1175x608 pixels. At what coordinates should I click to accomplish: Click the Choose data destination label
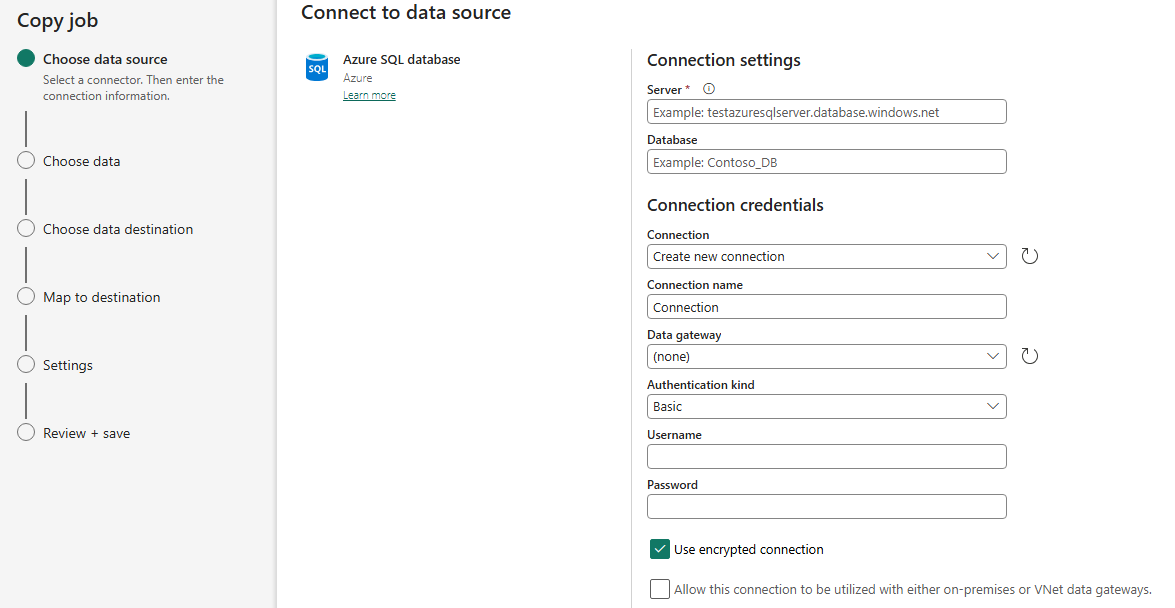[118, 229]
